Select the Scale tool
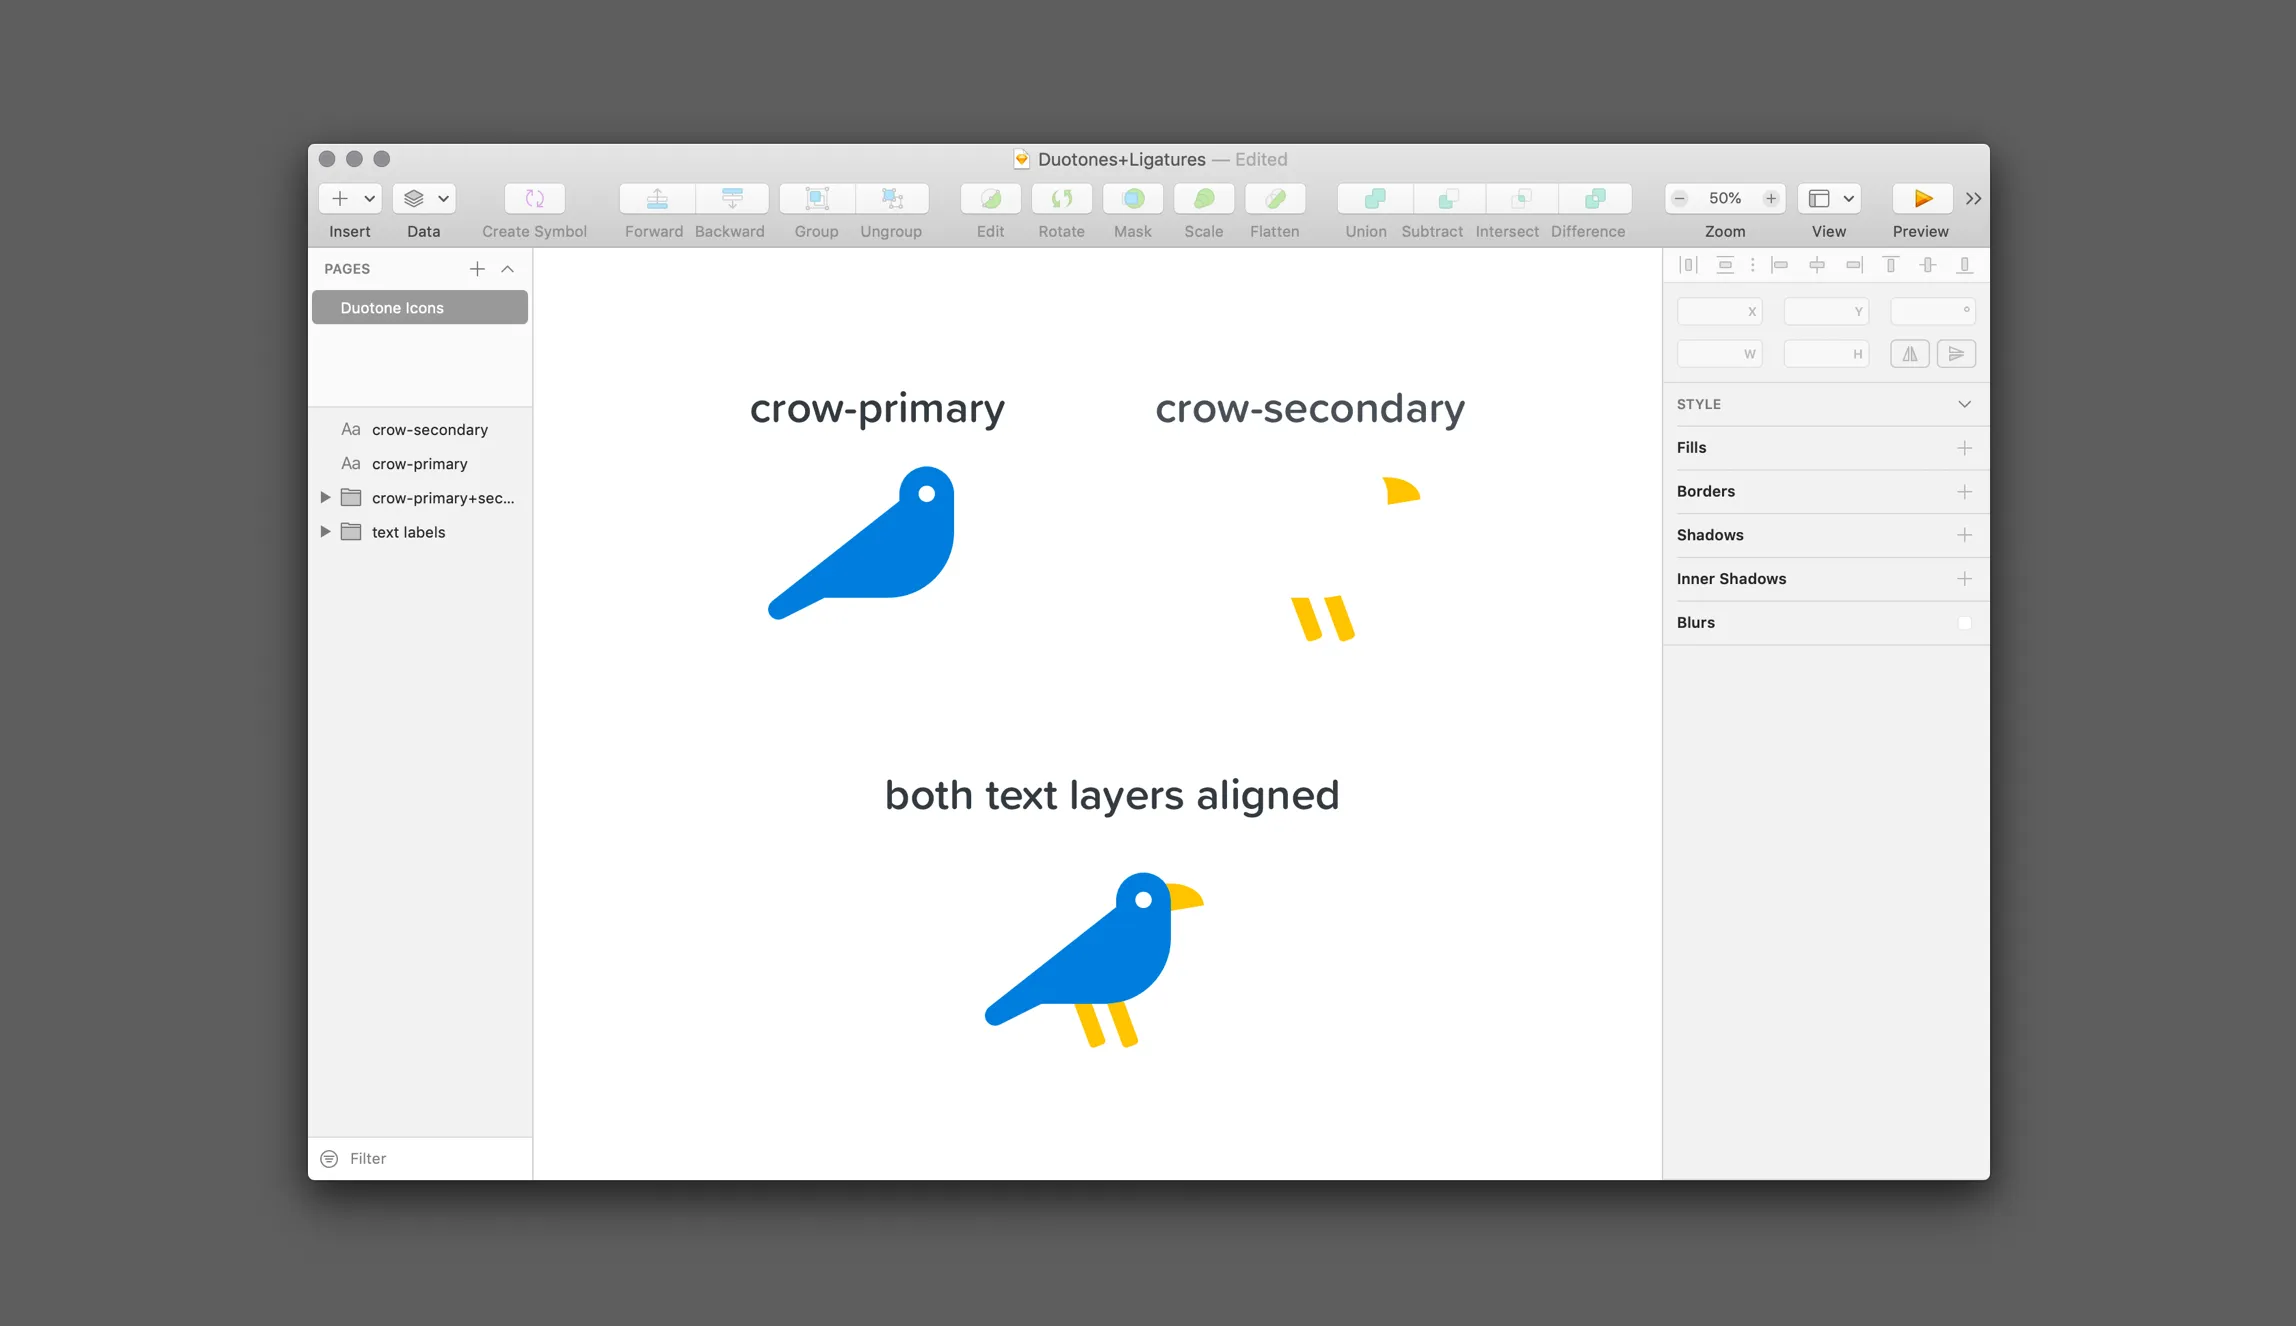Image resolution: width=2296 pixels, height=1326 pixels. (x=1203, y=198)
